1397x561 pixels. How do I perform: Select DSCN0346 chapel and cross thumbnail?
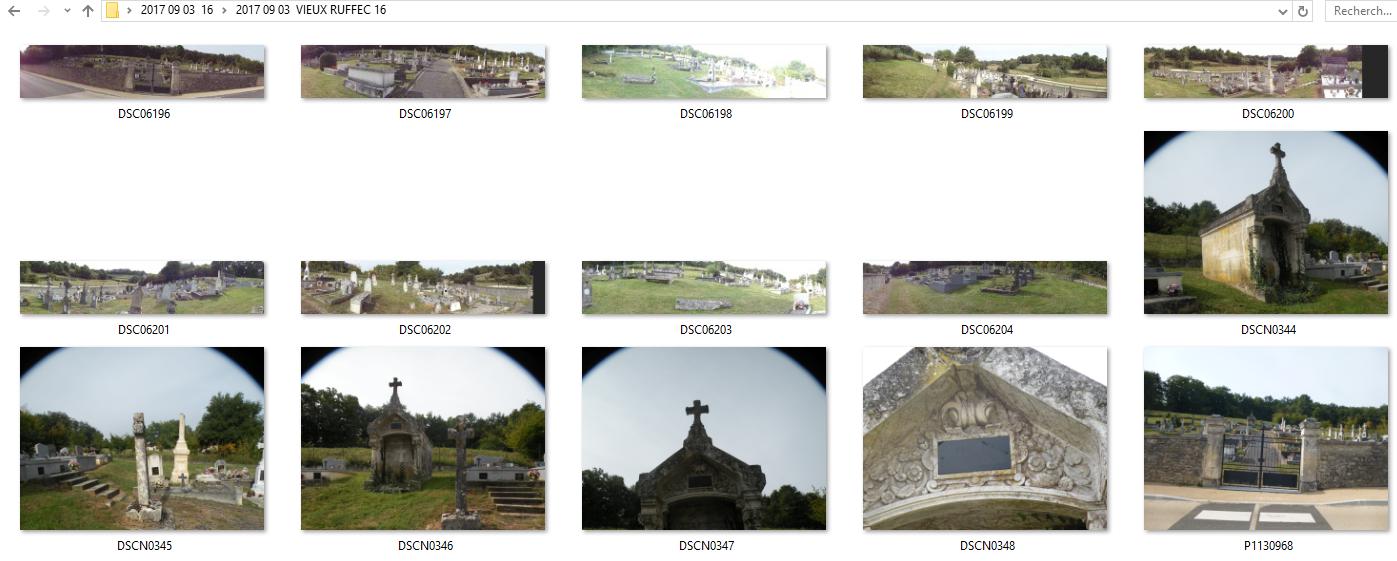click(x=423, y=438)
